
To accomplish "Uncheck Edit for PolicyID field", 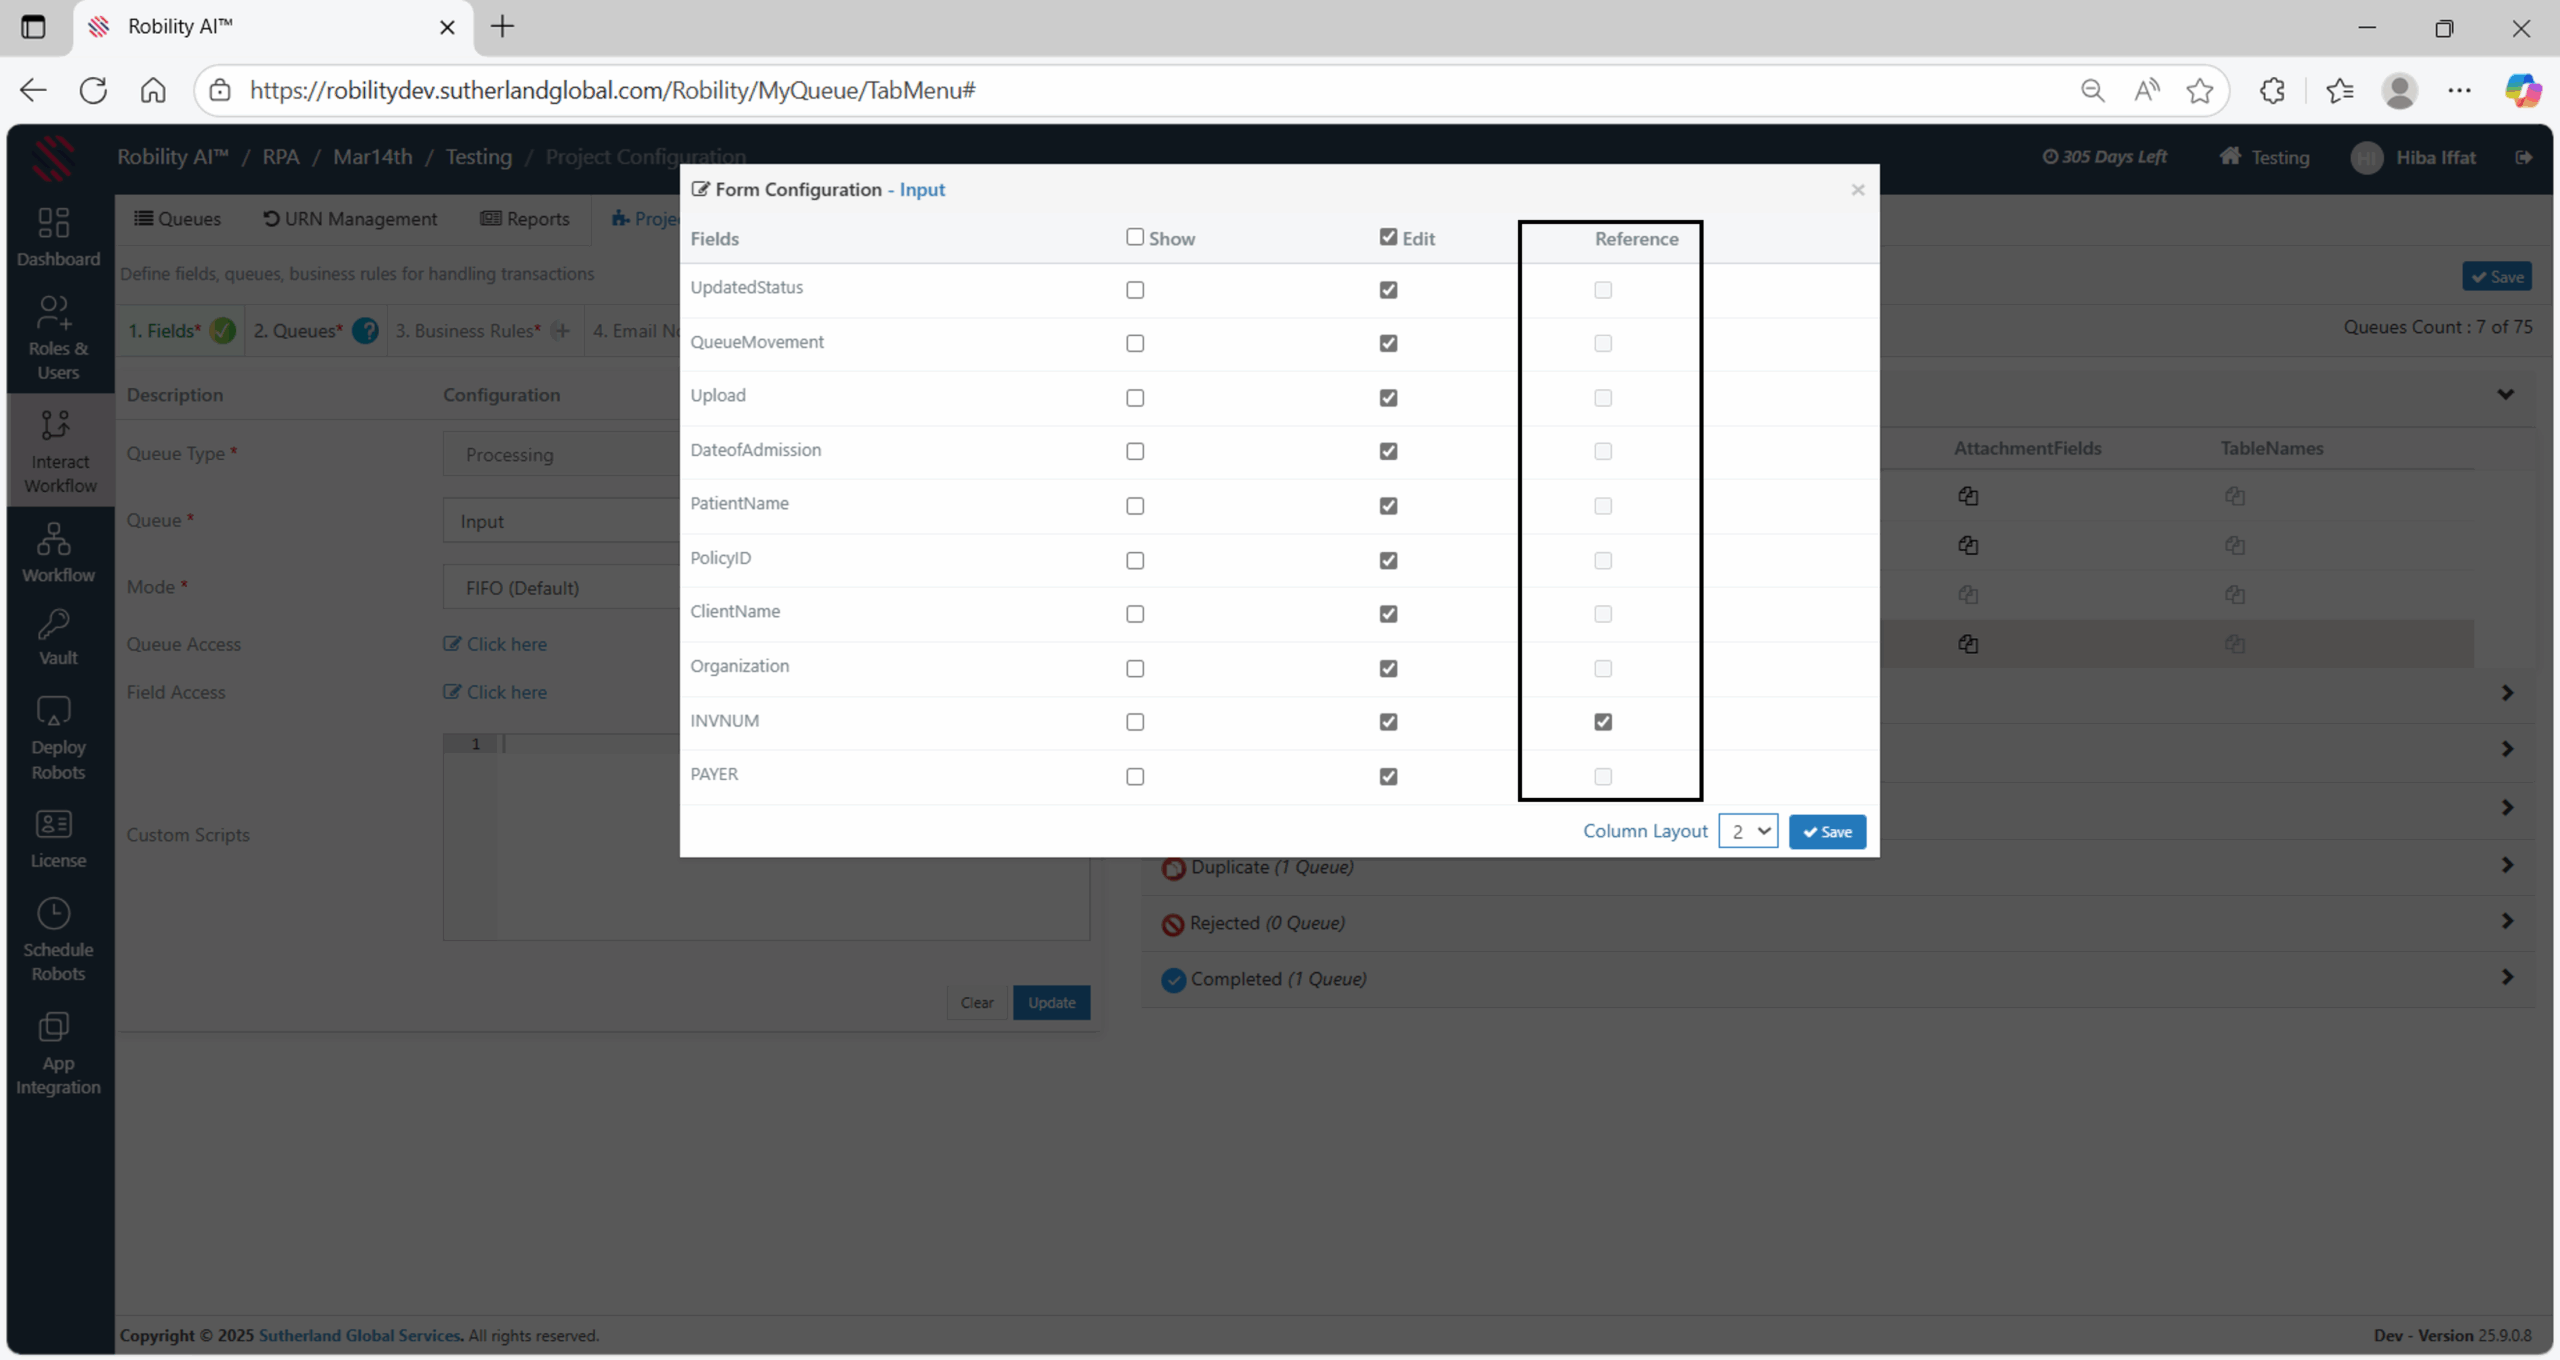I will (1388, 560).
